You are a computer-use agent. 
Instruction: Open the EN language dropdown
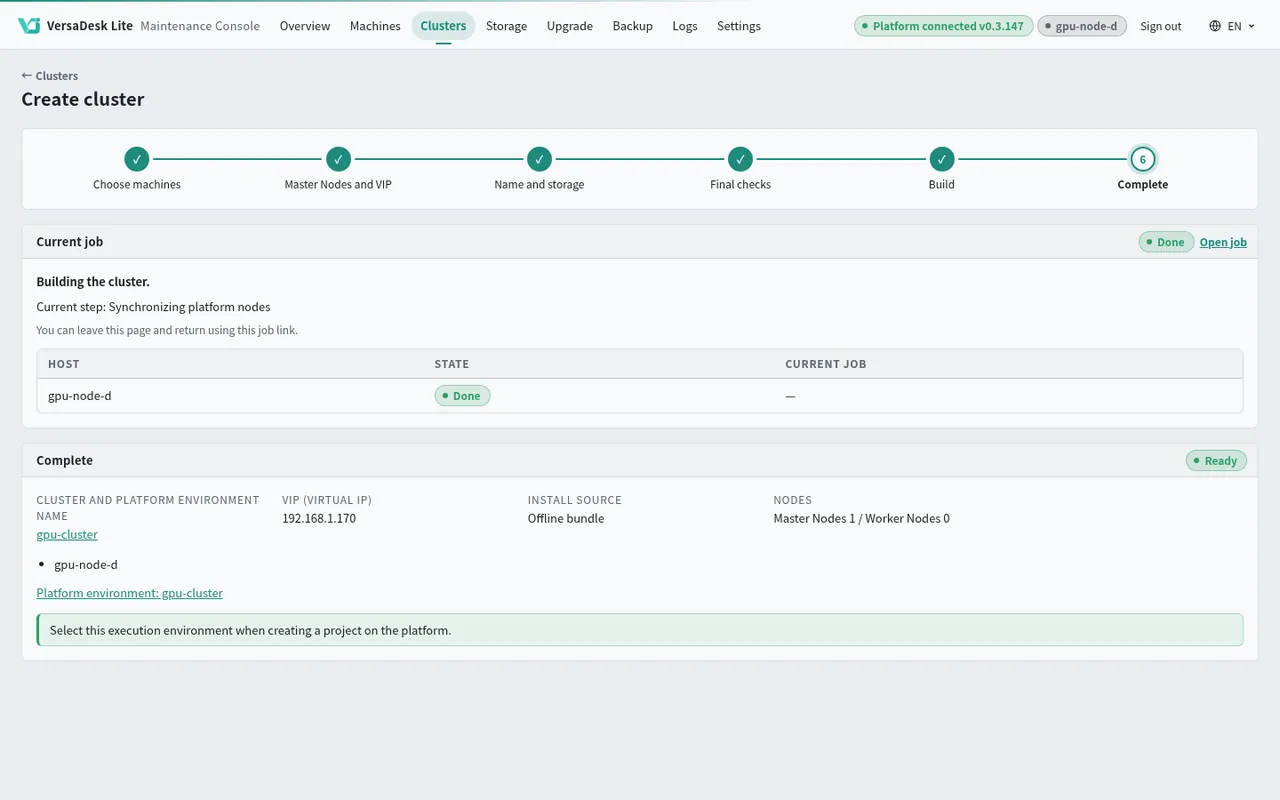pos(1232,26)
